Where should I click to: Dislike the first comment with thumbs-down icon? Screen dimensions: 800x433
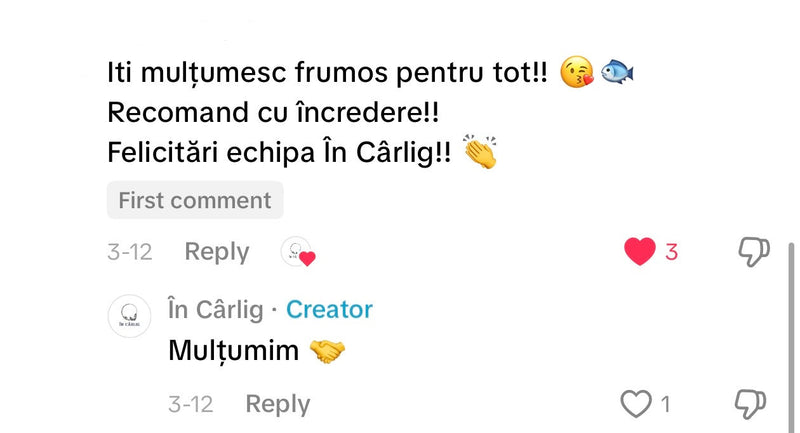[754, 252]
